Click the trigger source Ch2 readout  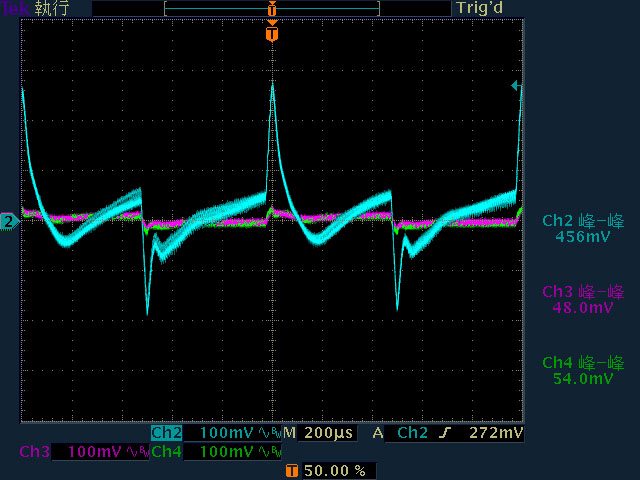click(x=412, y=433)
